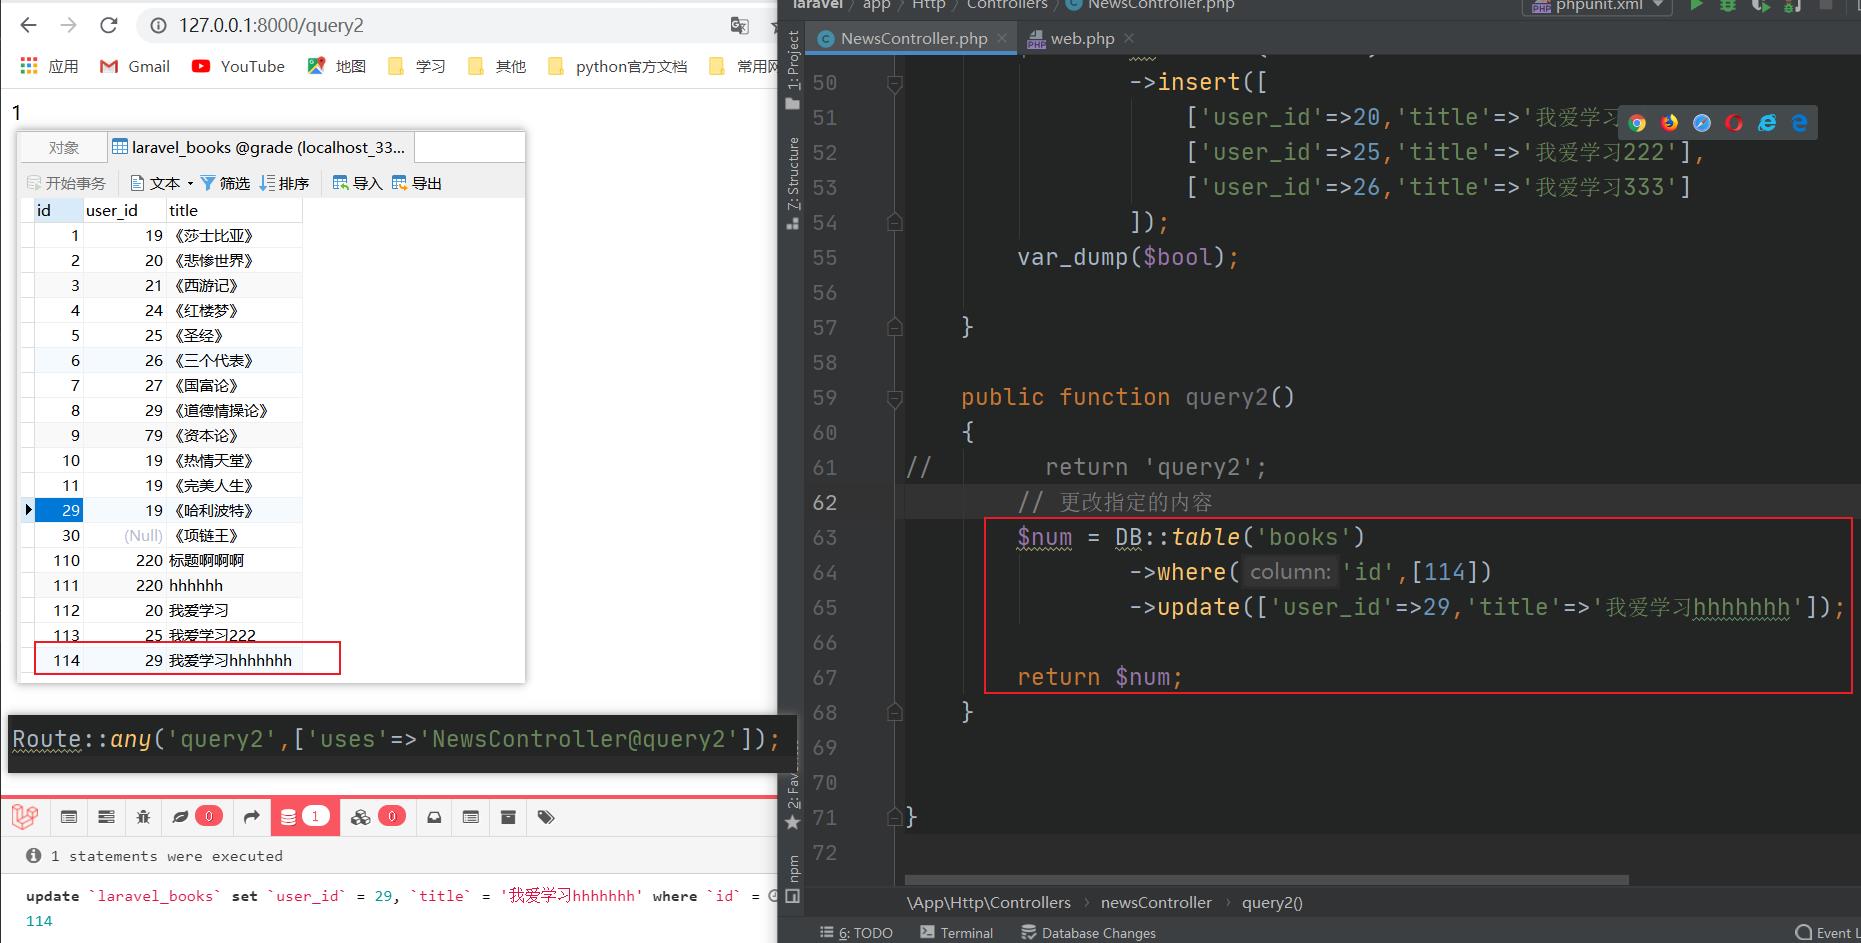This screenshot has width=1861, height=943.
Task: Open debugbar Exceptions bug icon
Action: [x=143, y=817]
